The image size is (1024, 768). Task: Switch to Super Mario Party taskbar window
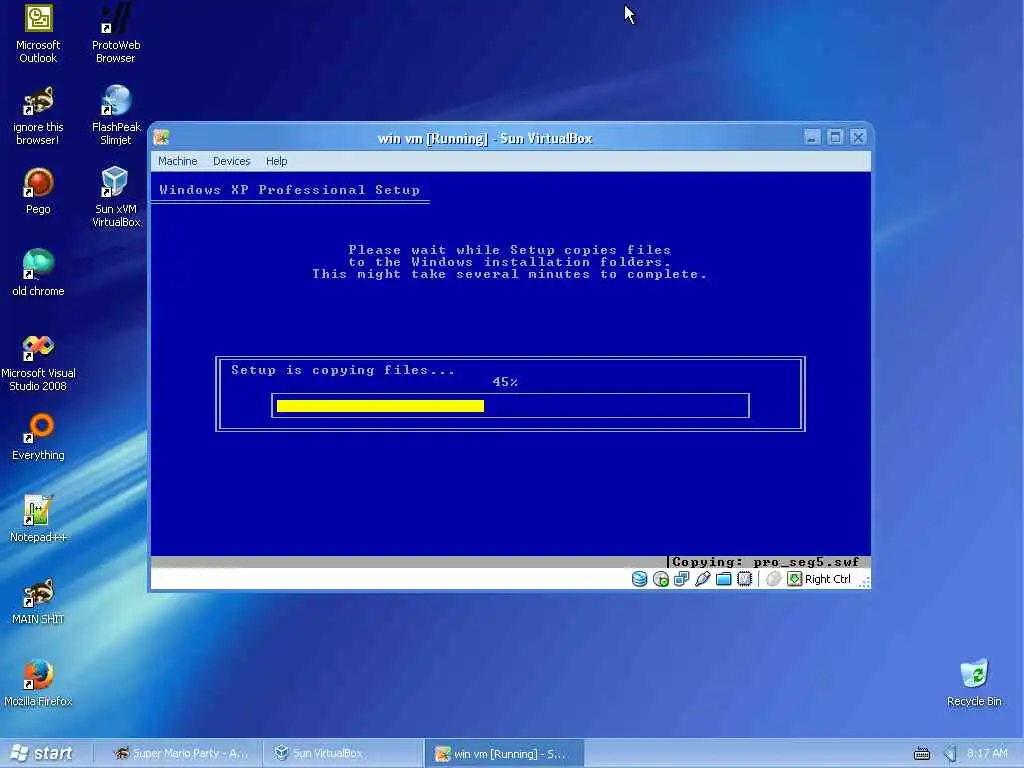[x=180, y=754]
